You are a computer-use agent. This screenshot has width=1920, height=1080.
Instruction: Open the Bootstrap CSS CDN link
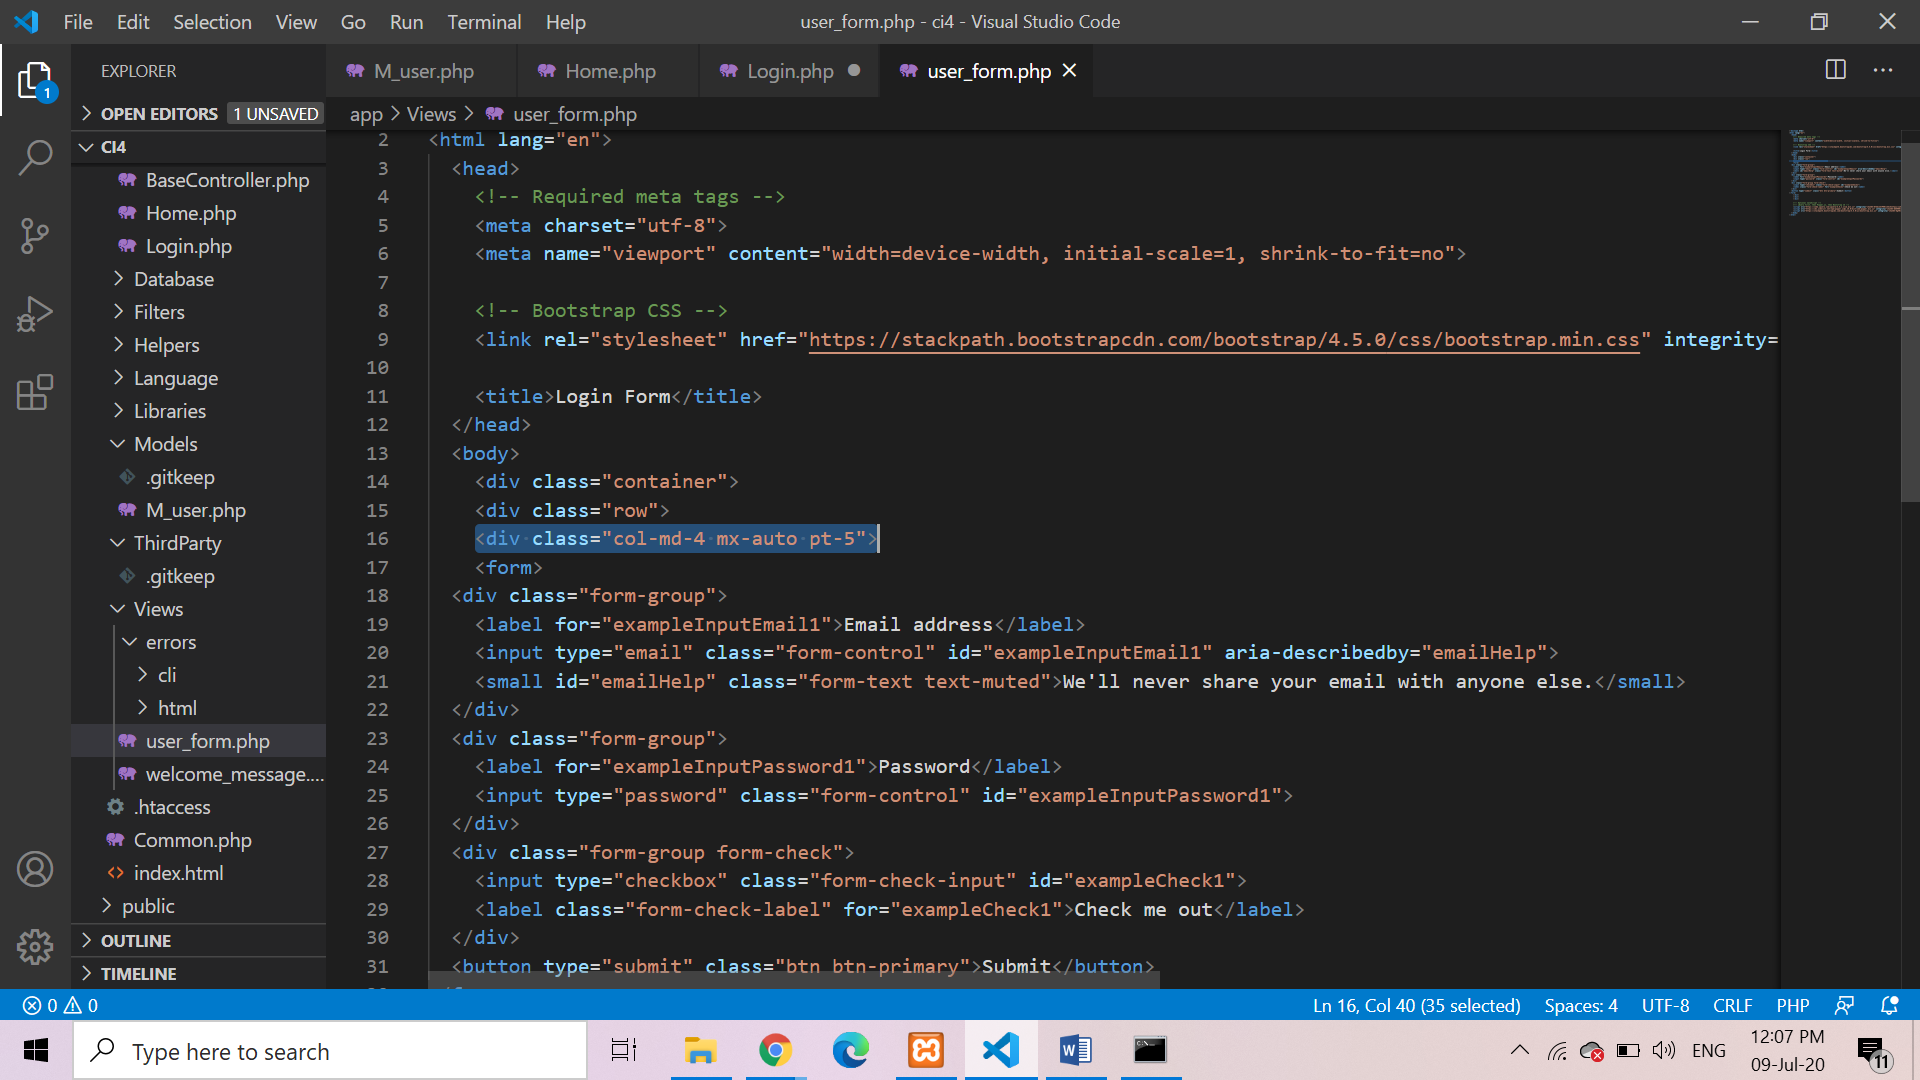pyautogui.click(x=1223, y=340)
